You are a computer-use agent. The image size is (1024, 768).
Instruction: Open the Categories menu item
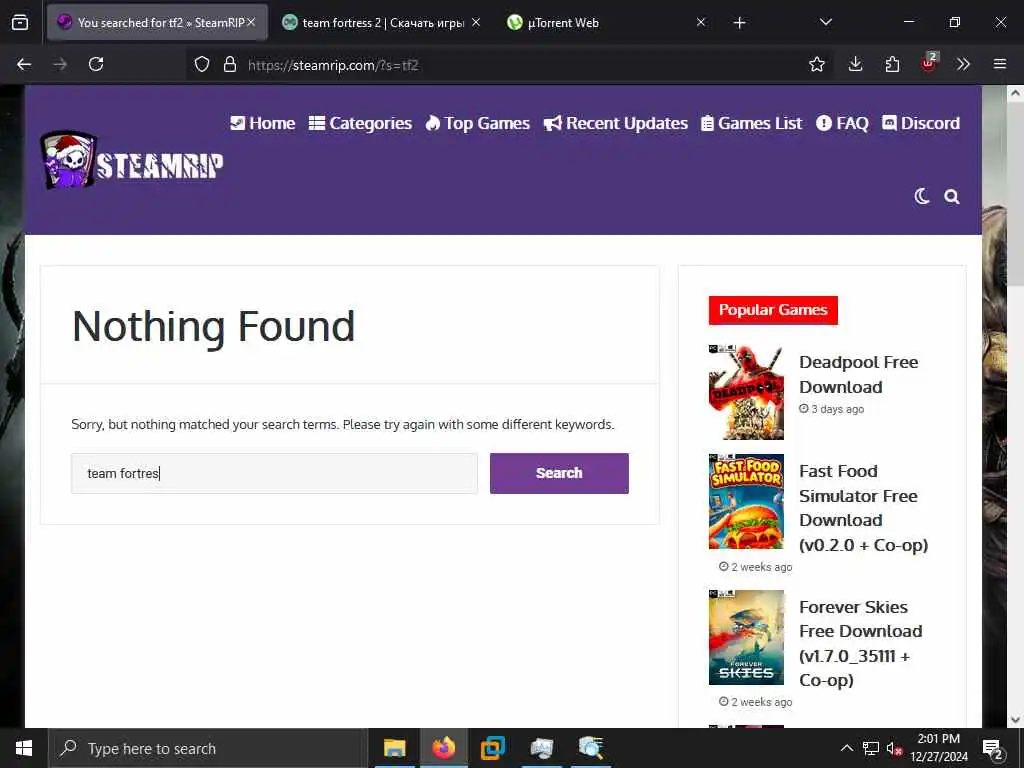360,123
